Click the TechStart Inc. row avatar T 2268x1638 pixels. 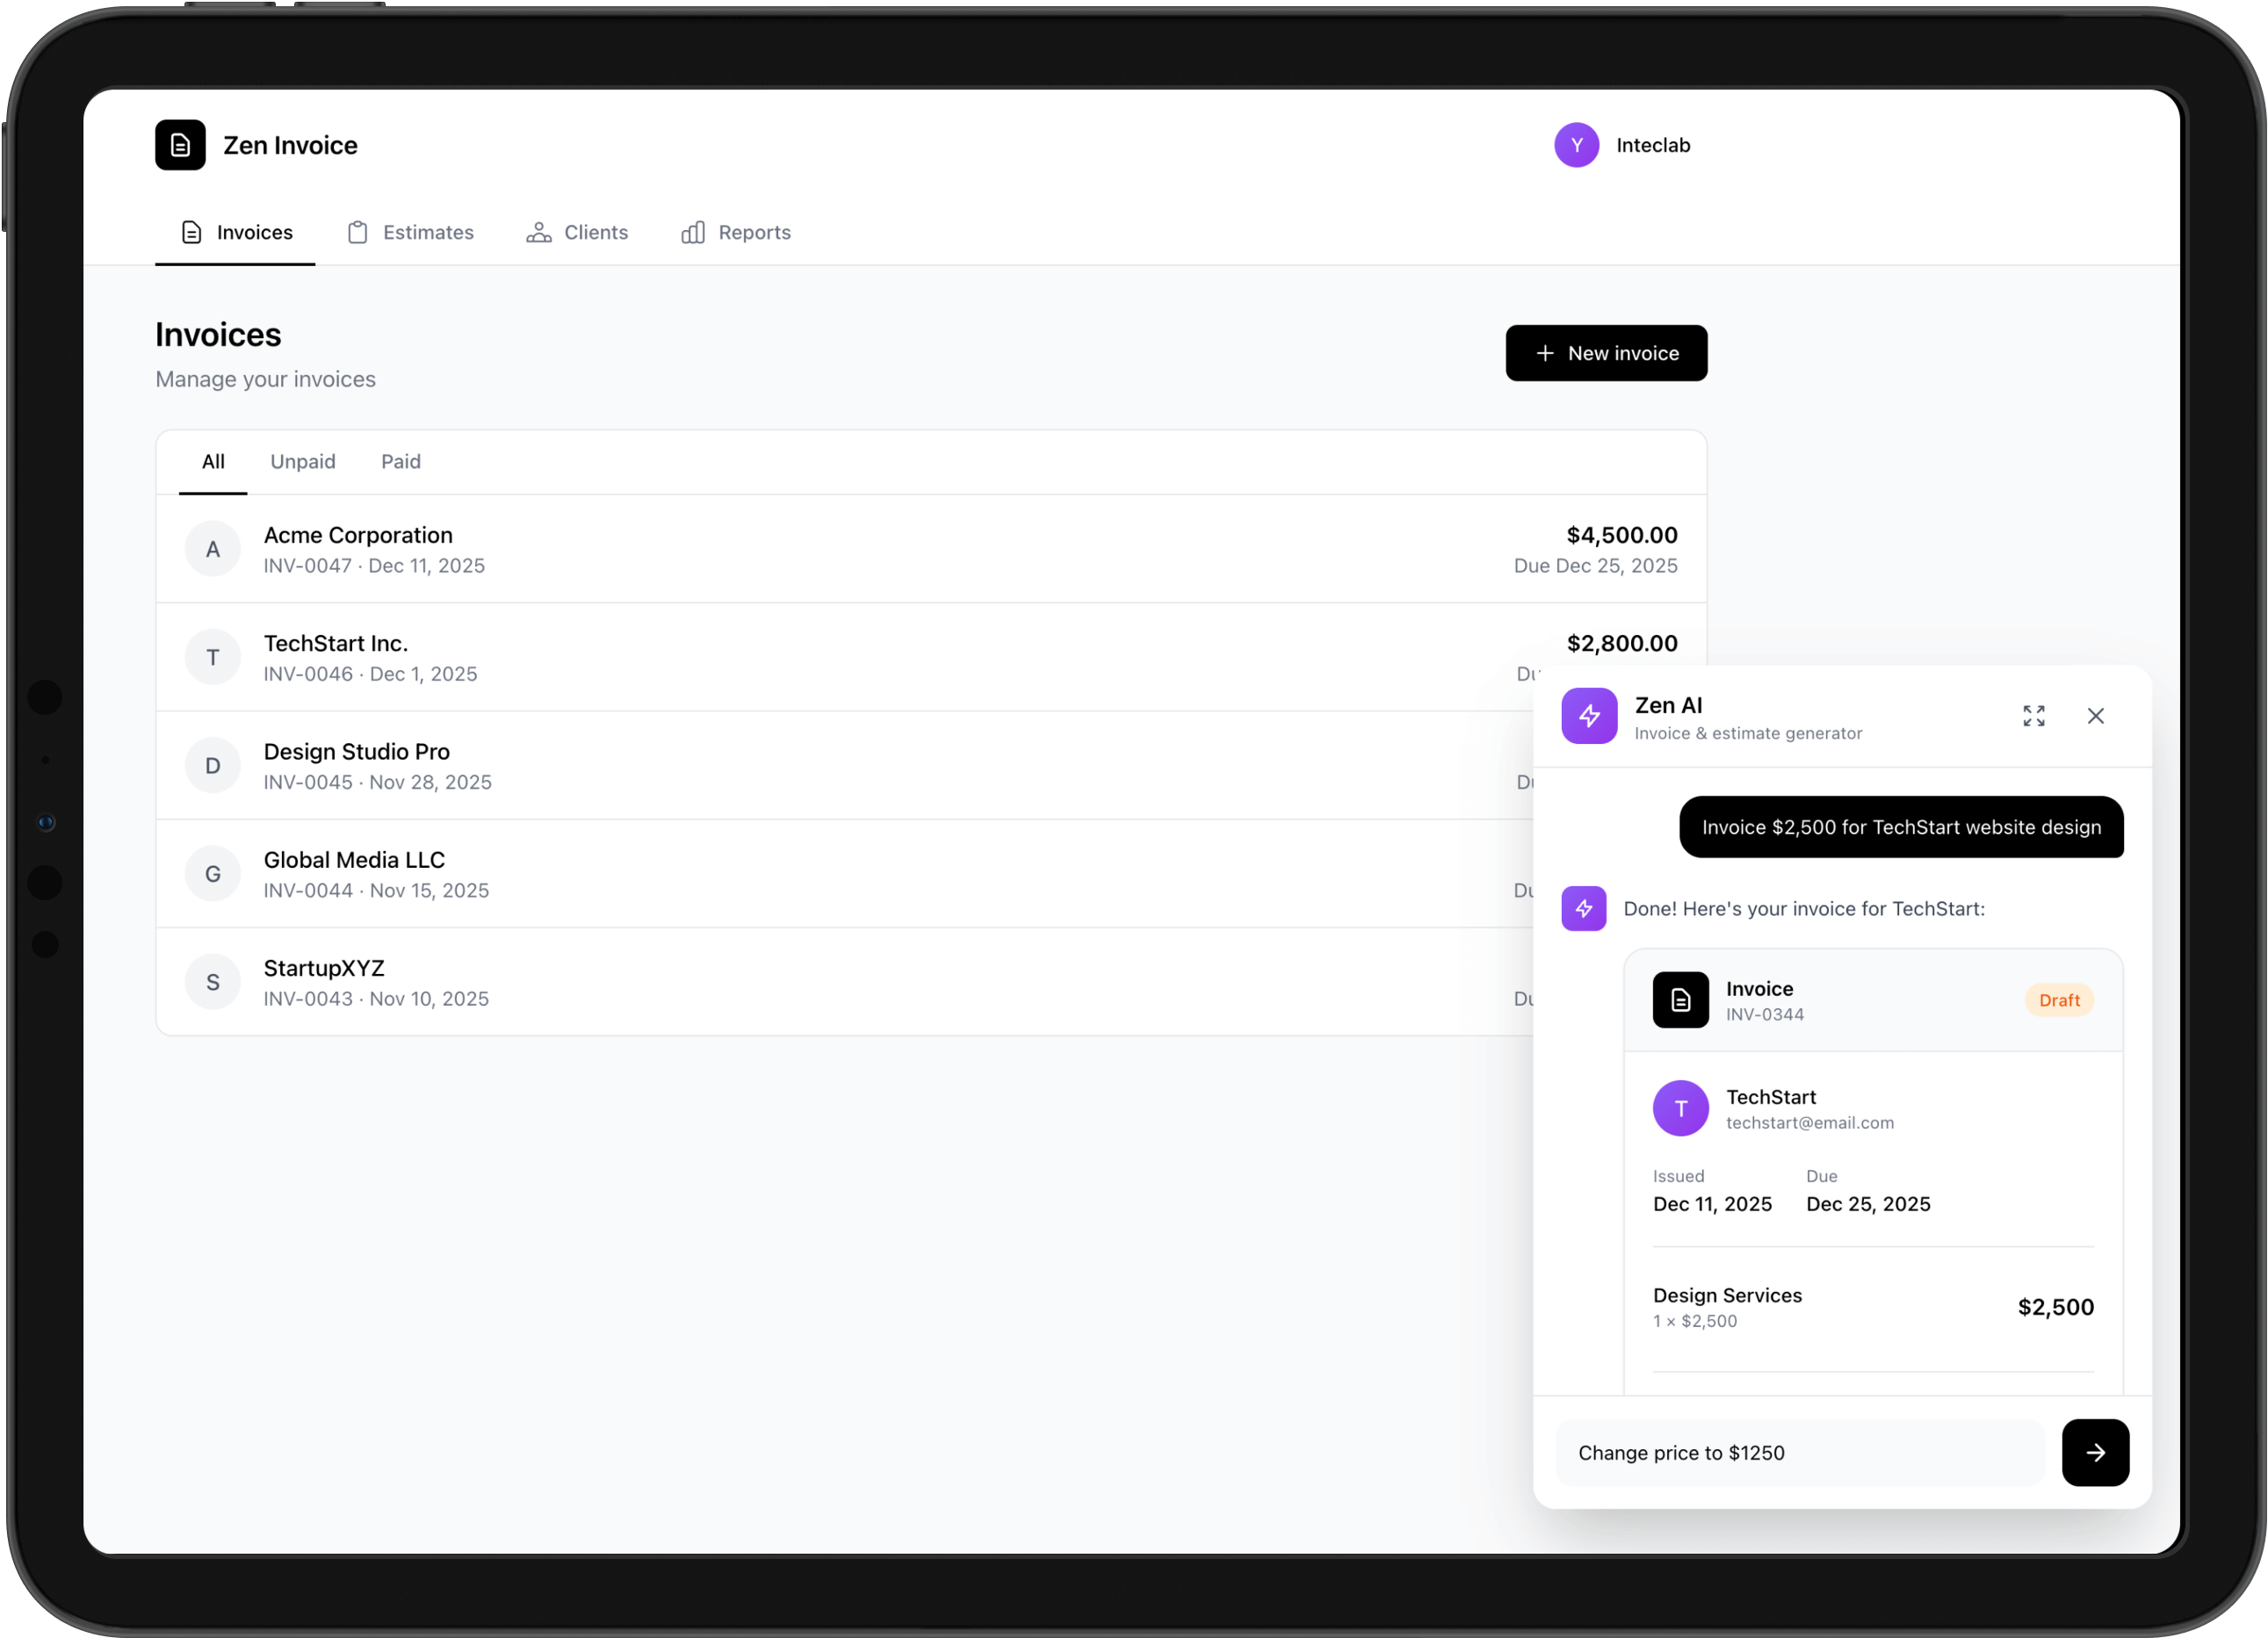pos(213,657)
